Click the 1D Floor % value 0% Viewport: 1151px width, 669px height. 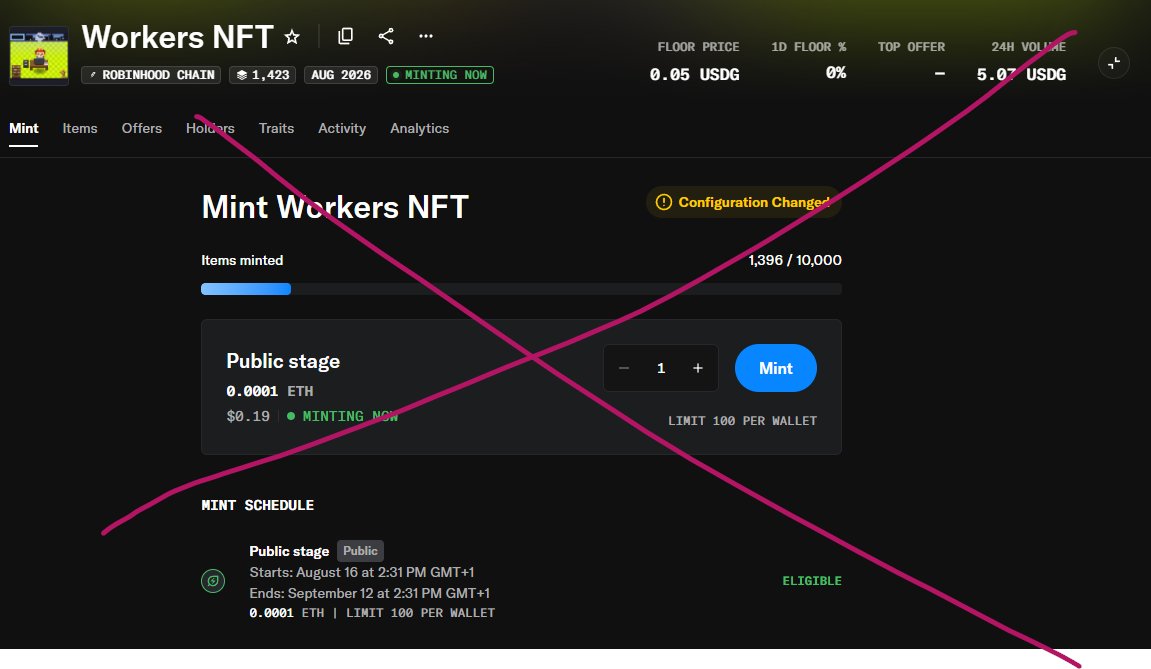(x=836, y=73)
